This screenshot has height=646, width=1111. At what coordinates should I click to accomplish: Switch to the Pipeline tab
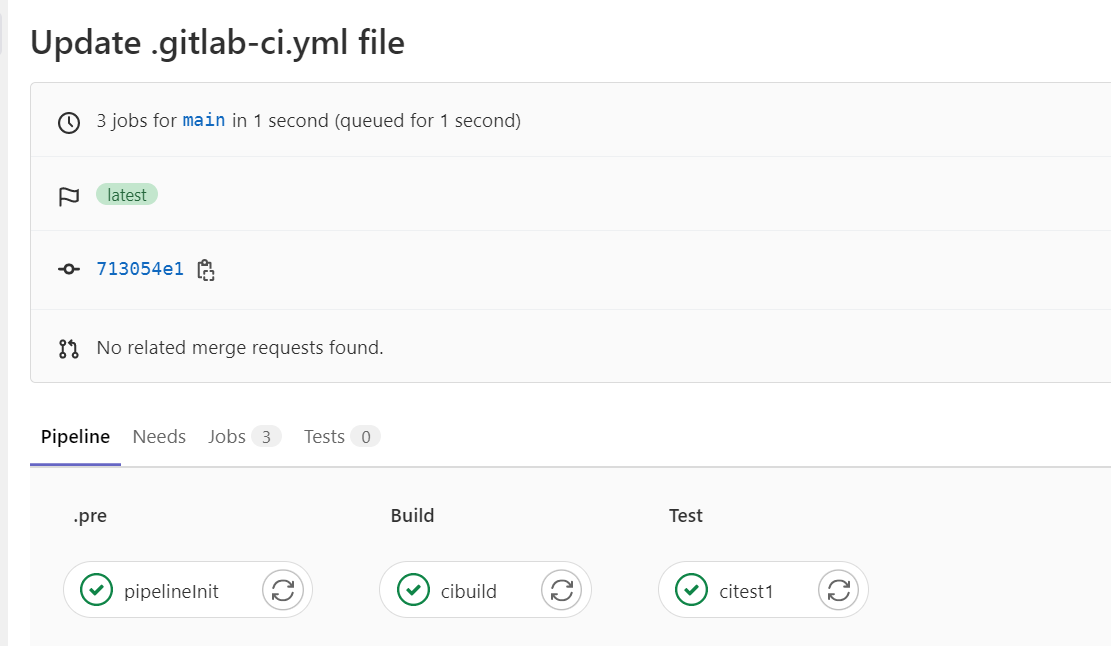click(75, 437)
